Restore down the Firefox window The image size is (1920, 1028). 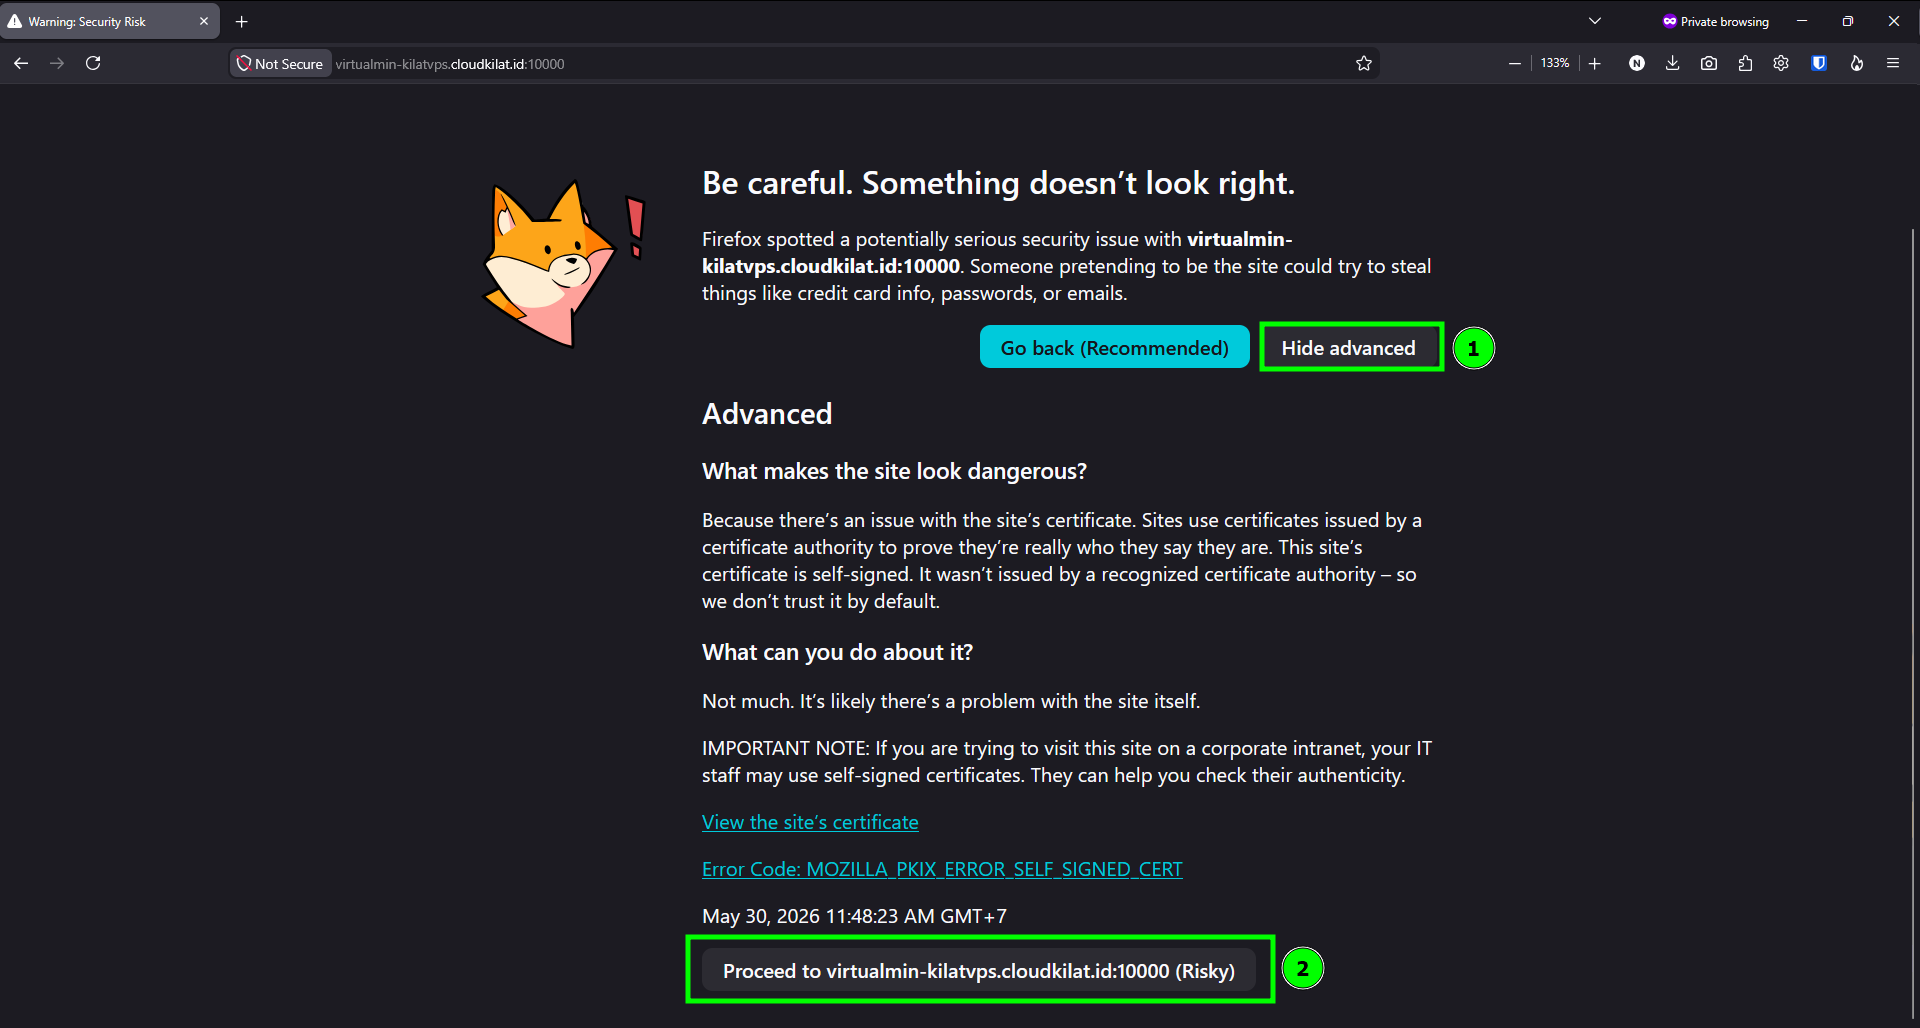1848,21
